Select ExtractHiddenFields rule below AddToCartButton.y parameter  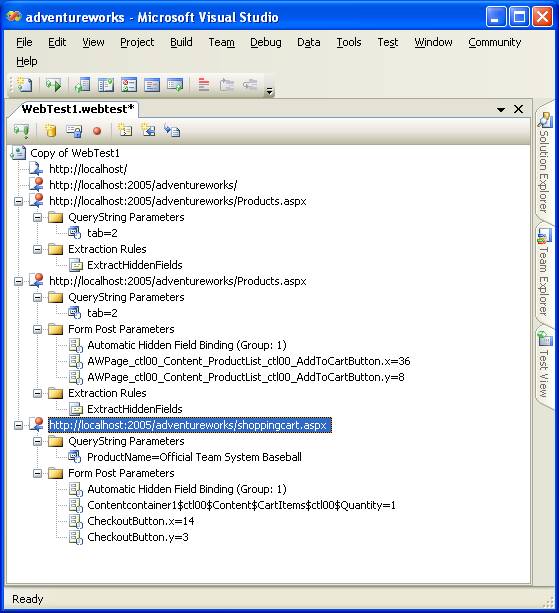[x=134, y=409]
